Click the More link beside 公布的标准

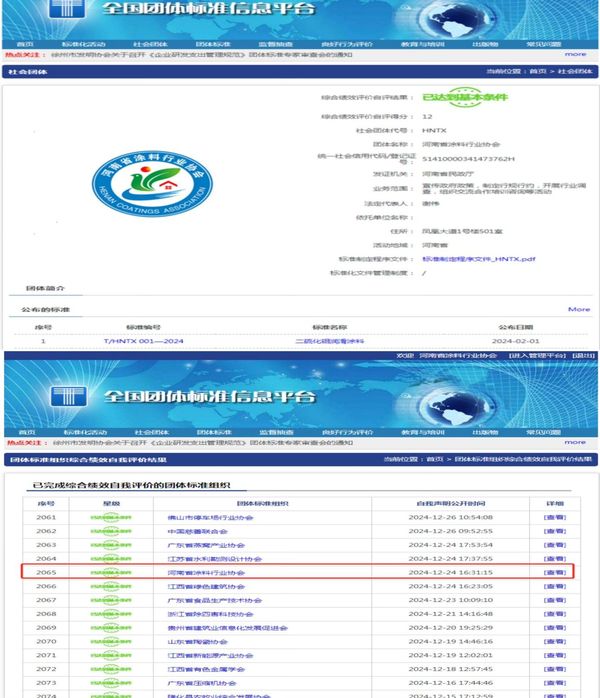pos(579,309)
